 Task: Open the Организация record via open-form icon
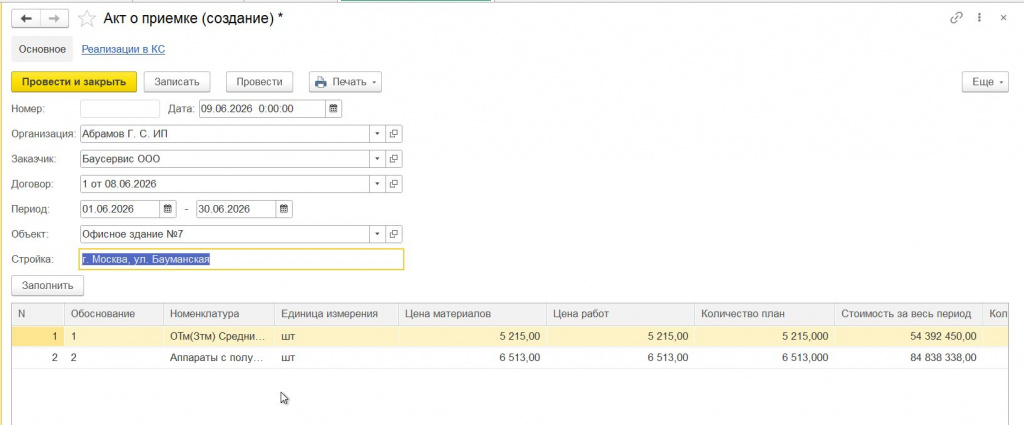(394, 134)
